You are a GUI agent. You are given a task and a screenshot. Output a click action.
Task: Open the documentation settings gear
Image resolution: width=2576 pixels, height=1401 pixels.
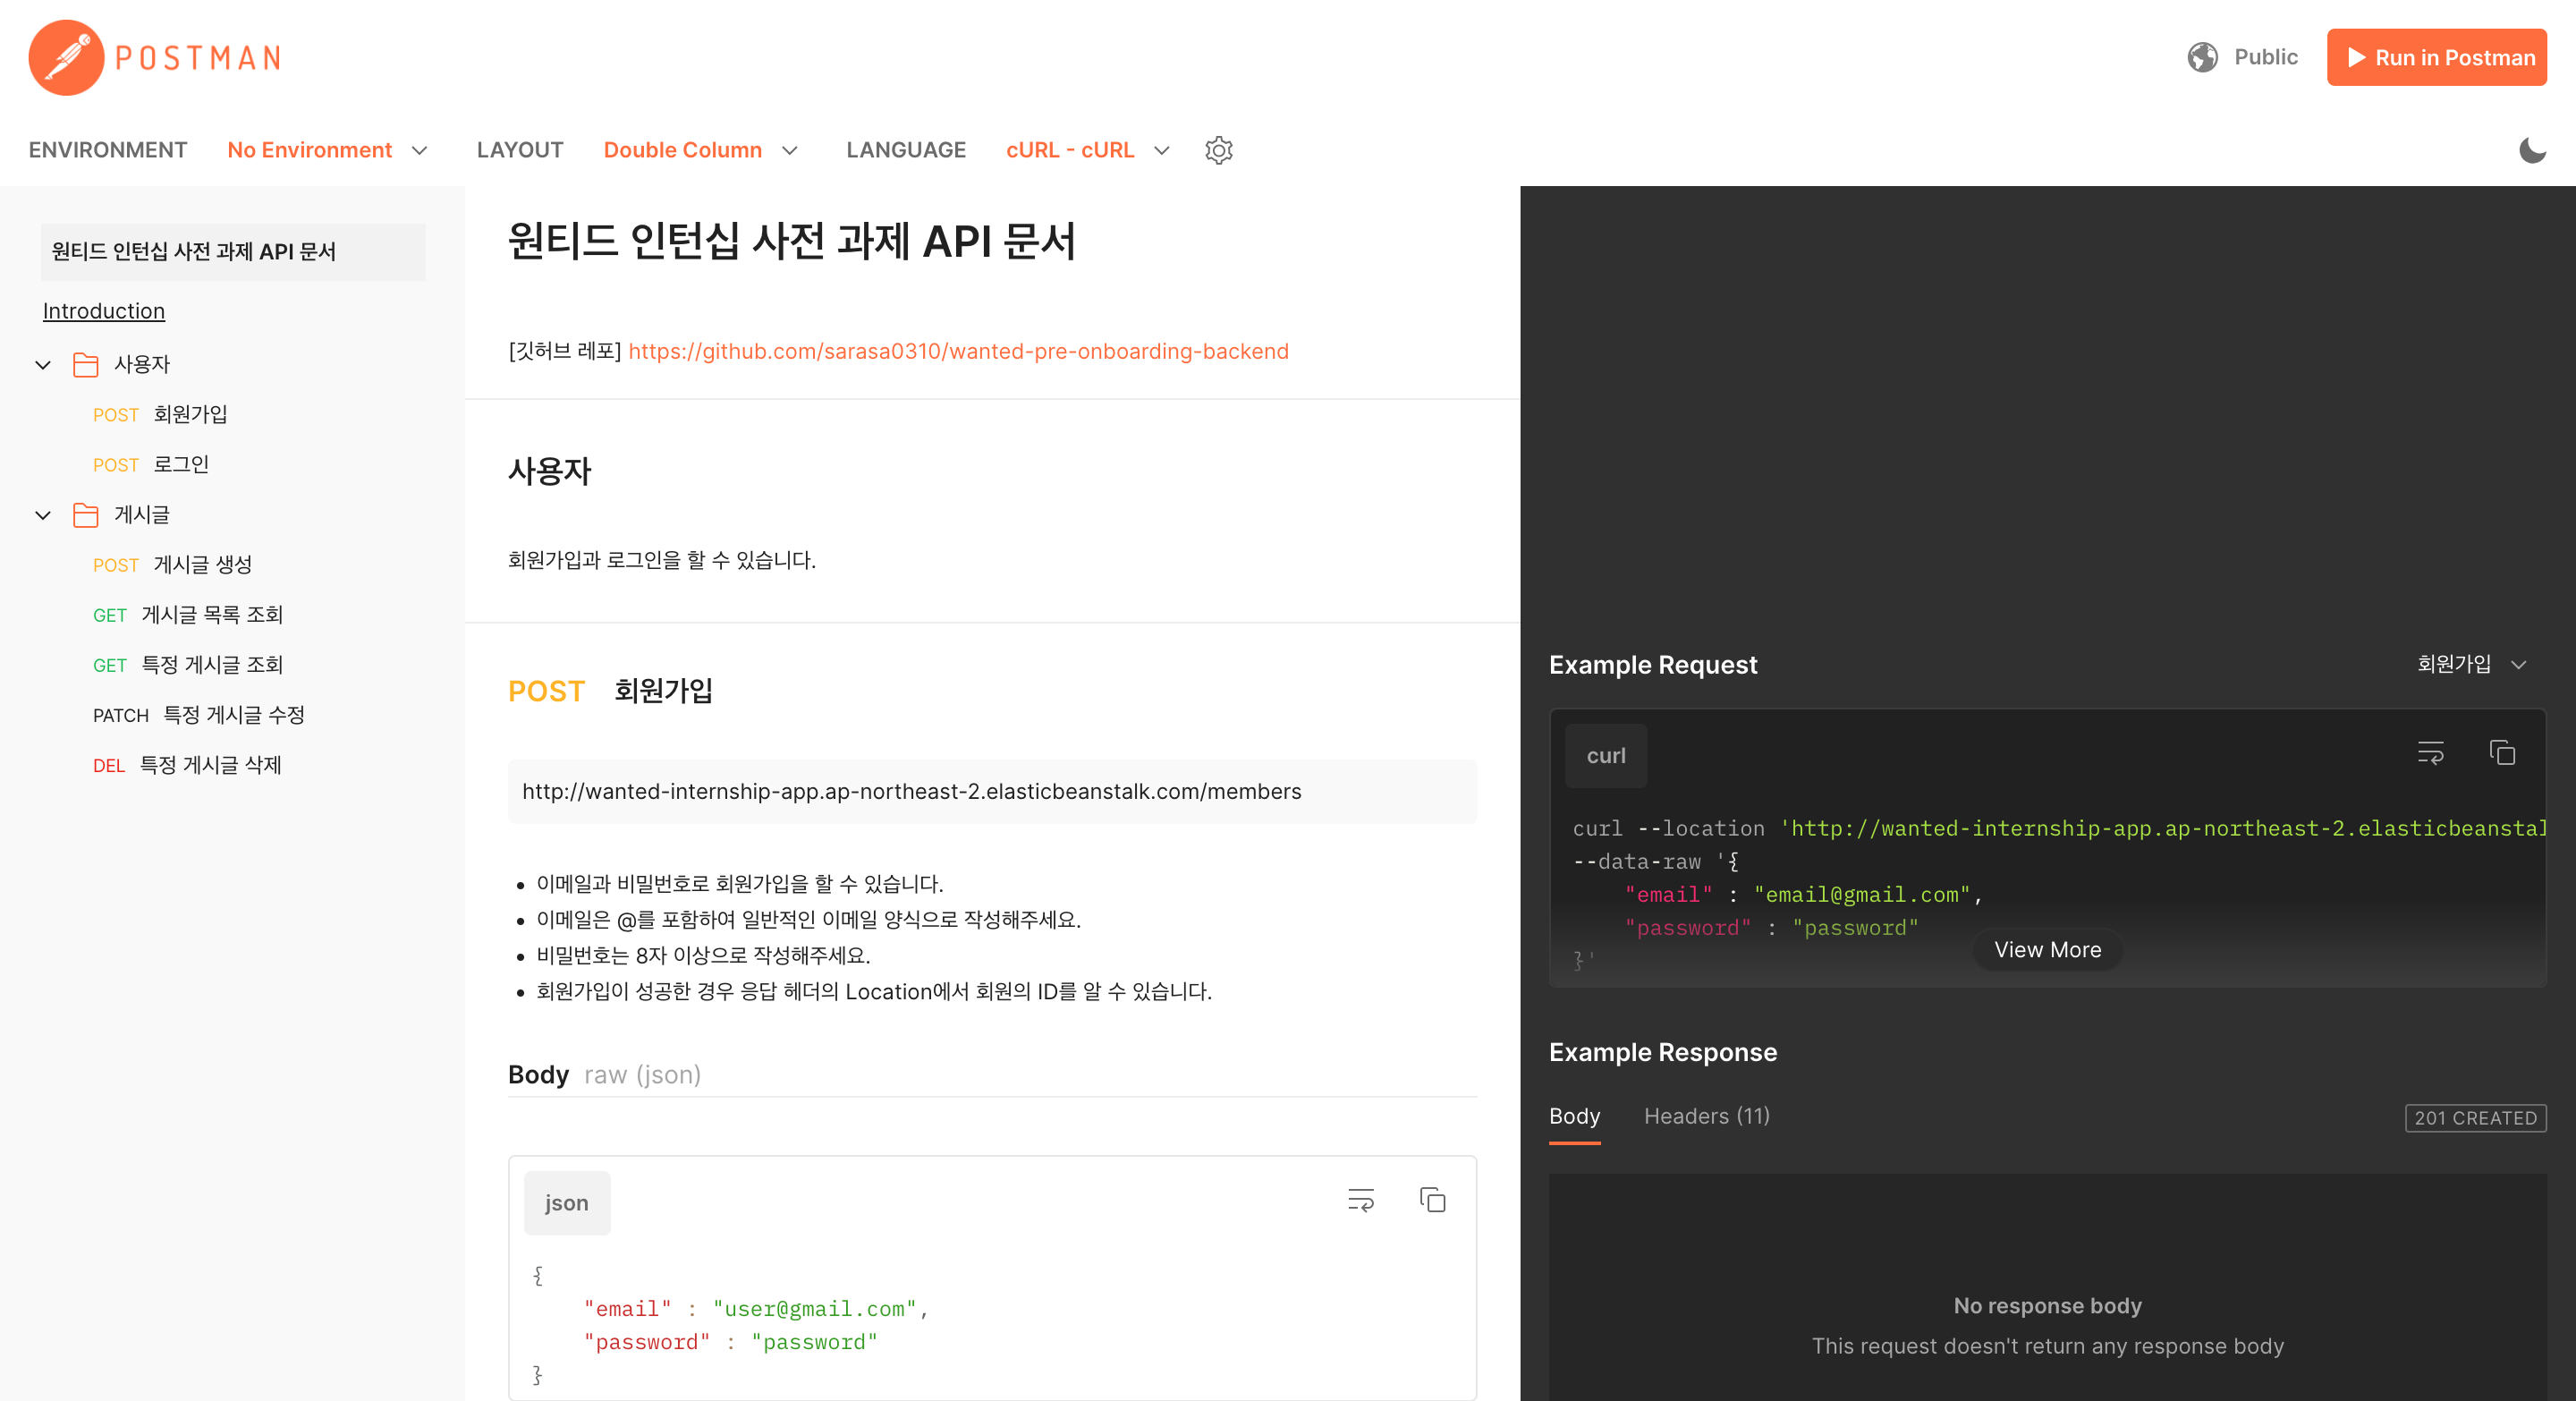(1219, 150)
